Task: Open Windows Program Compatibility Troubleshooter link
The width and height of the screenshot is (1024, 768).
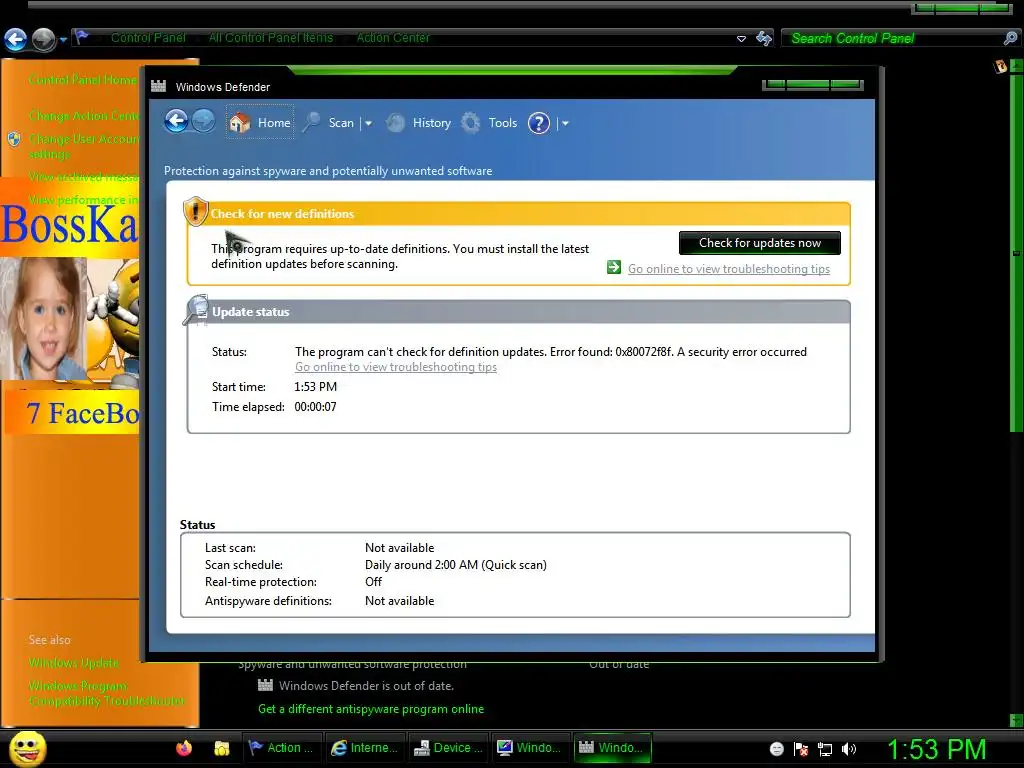Action: coord(106,693)
